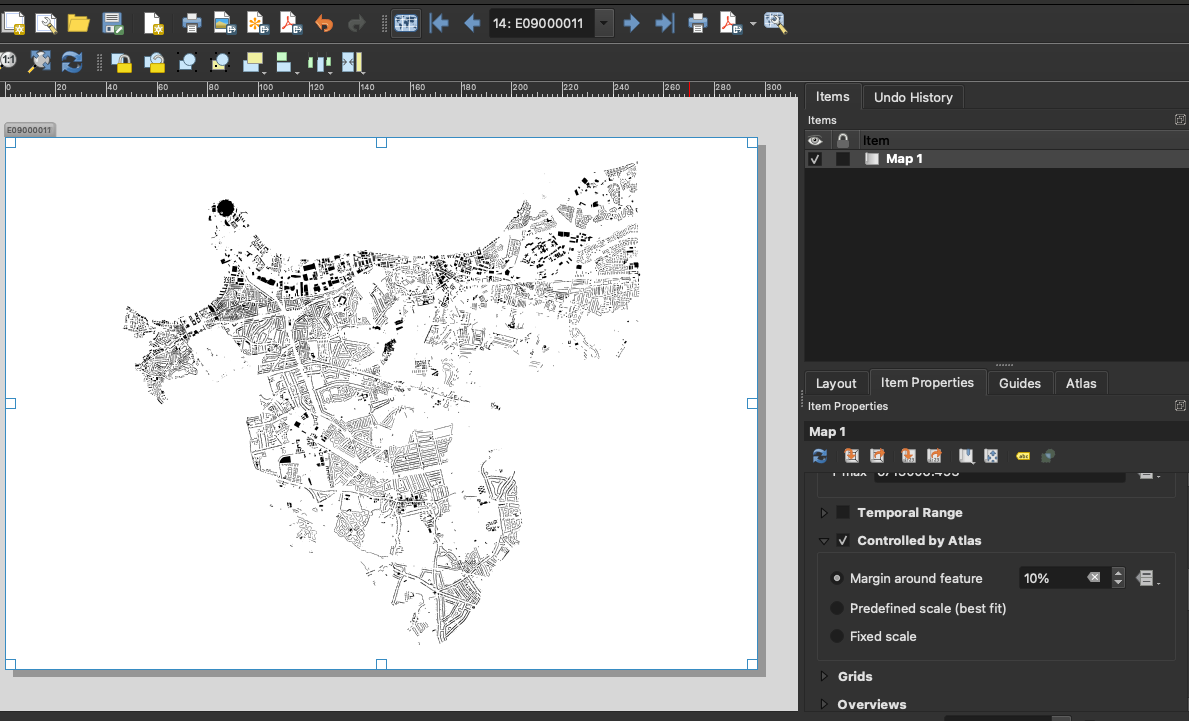Screen dimensions: 1189x721
Task: Click the Lock selected items icon
Action: [x=121, y=63]
